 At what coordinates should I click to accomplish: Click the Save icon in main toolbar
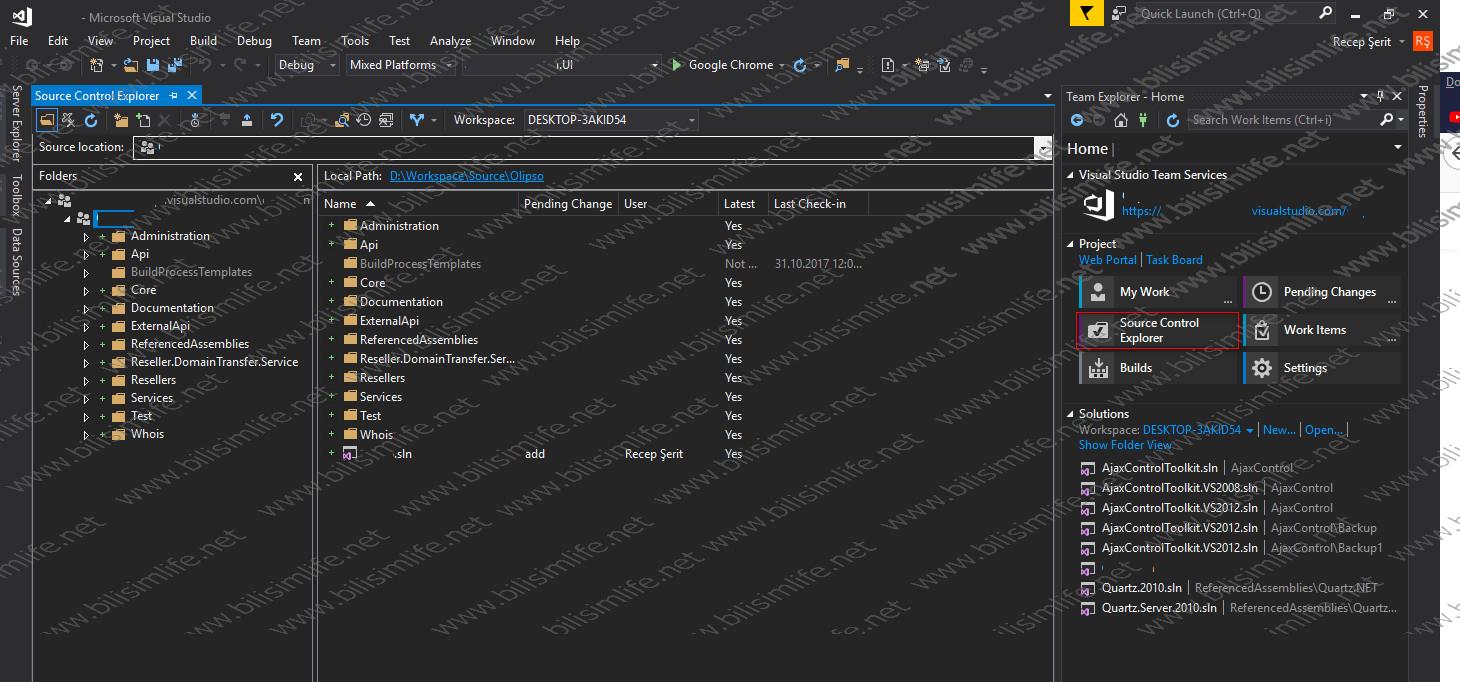153,65
